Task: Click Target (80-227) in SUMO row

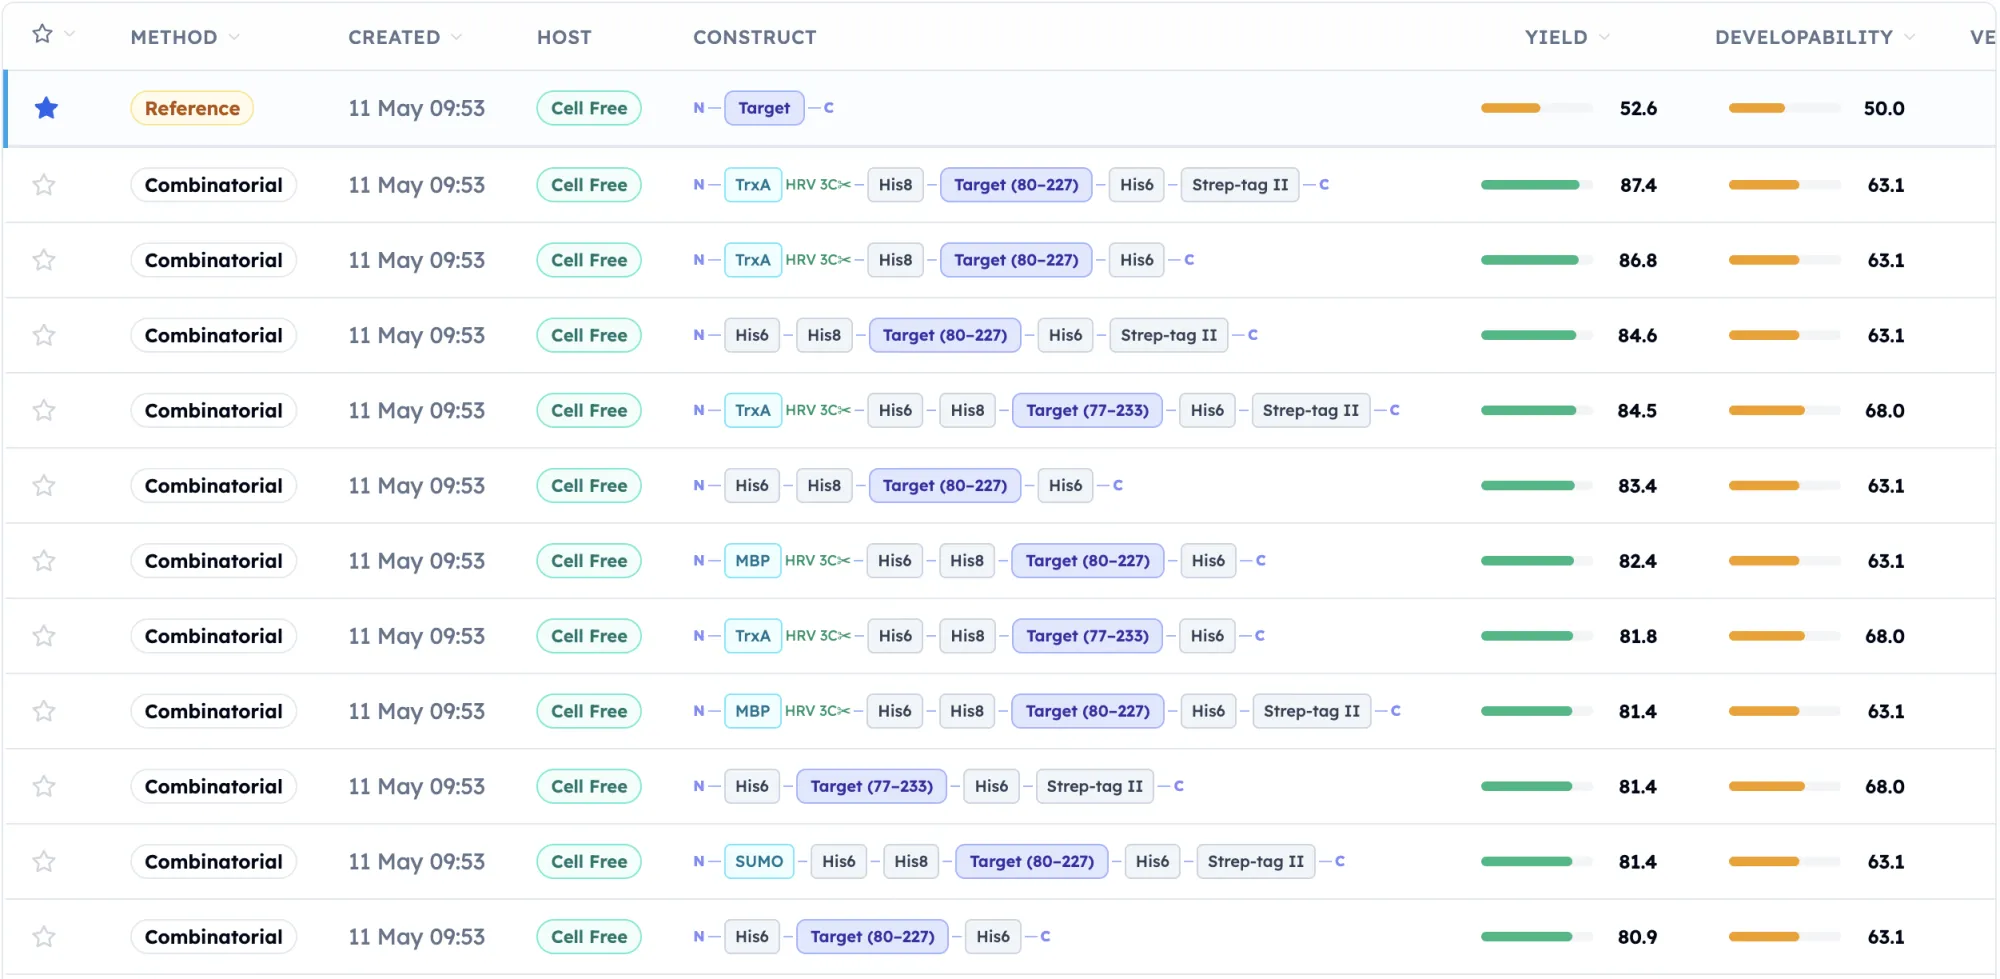Action: [x=1031, y=861]
